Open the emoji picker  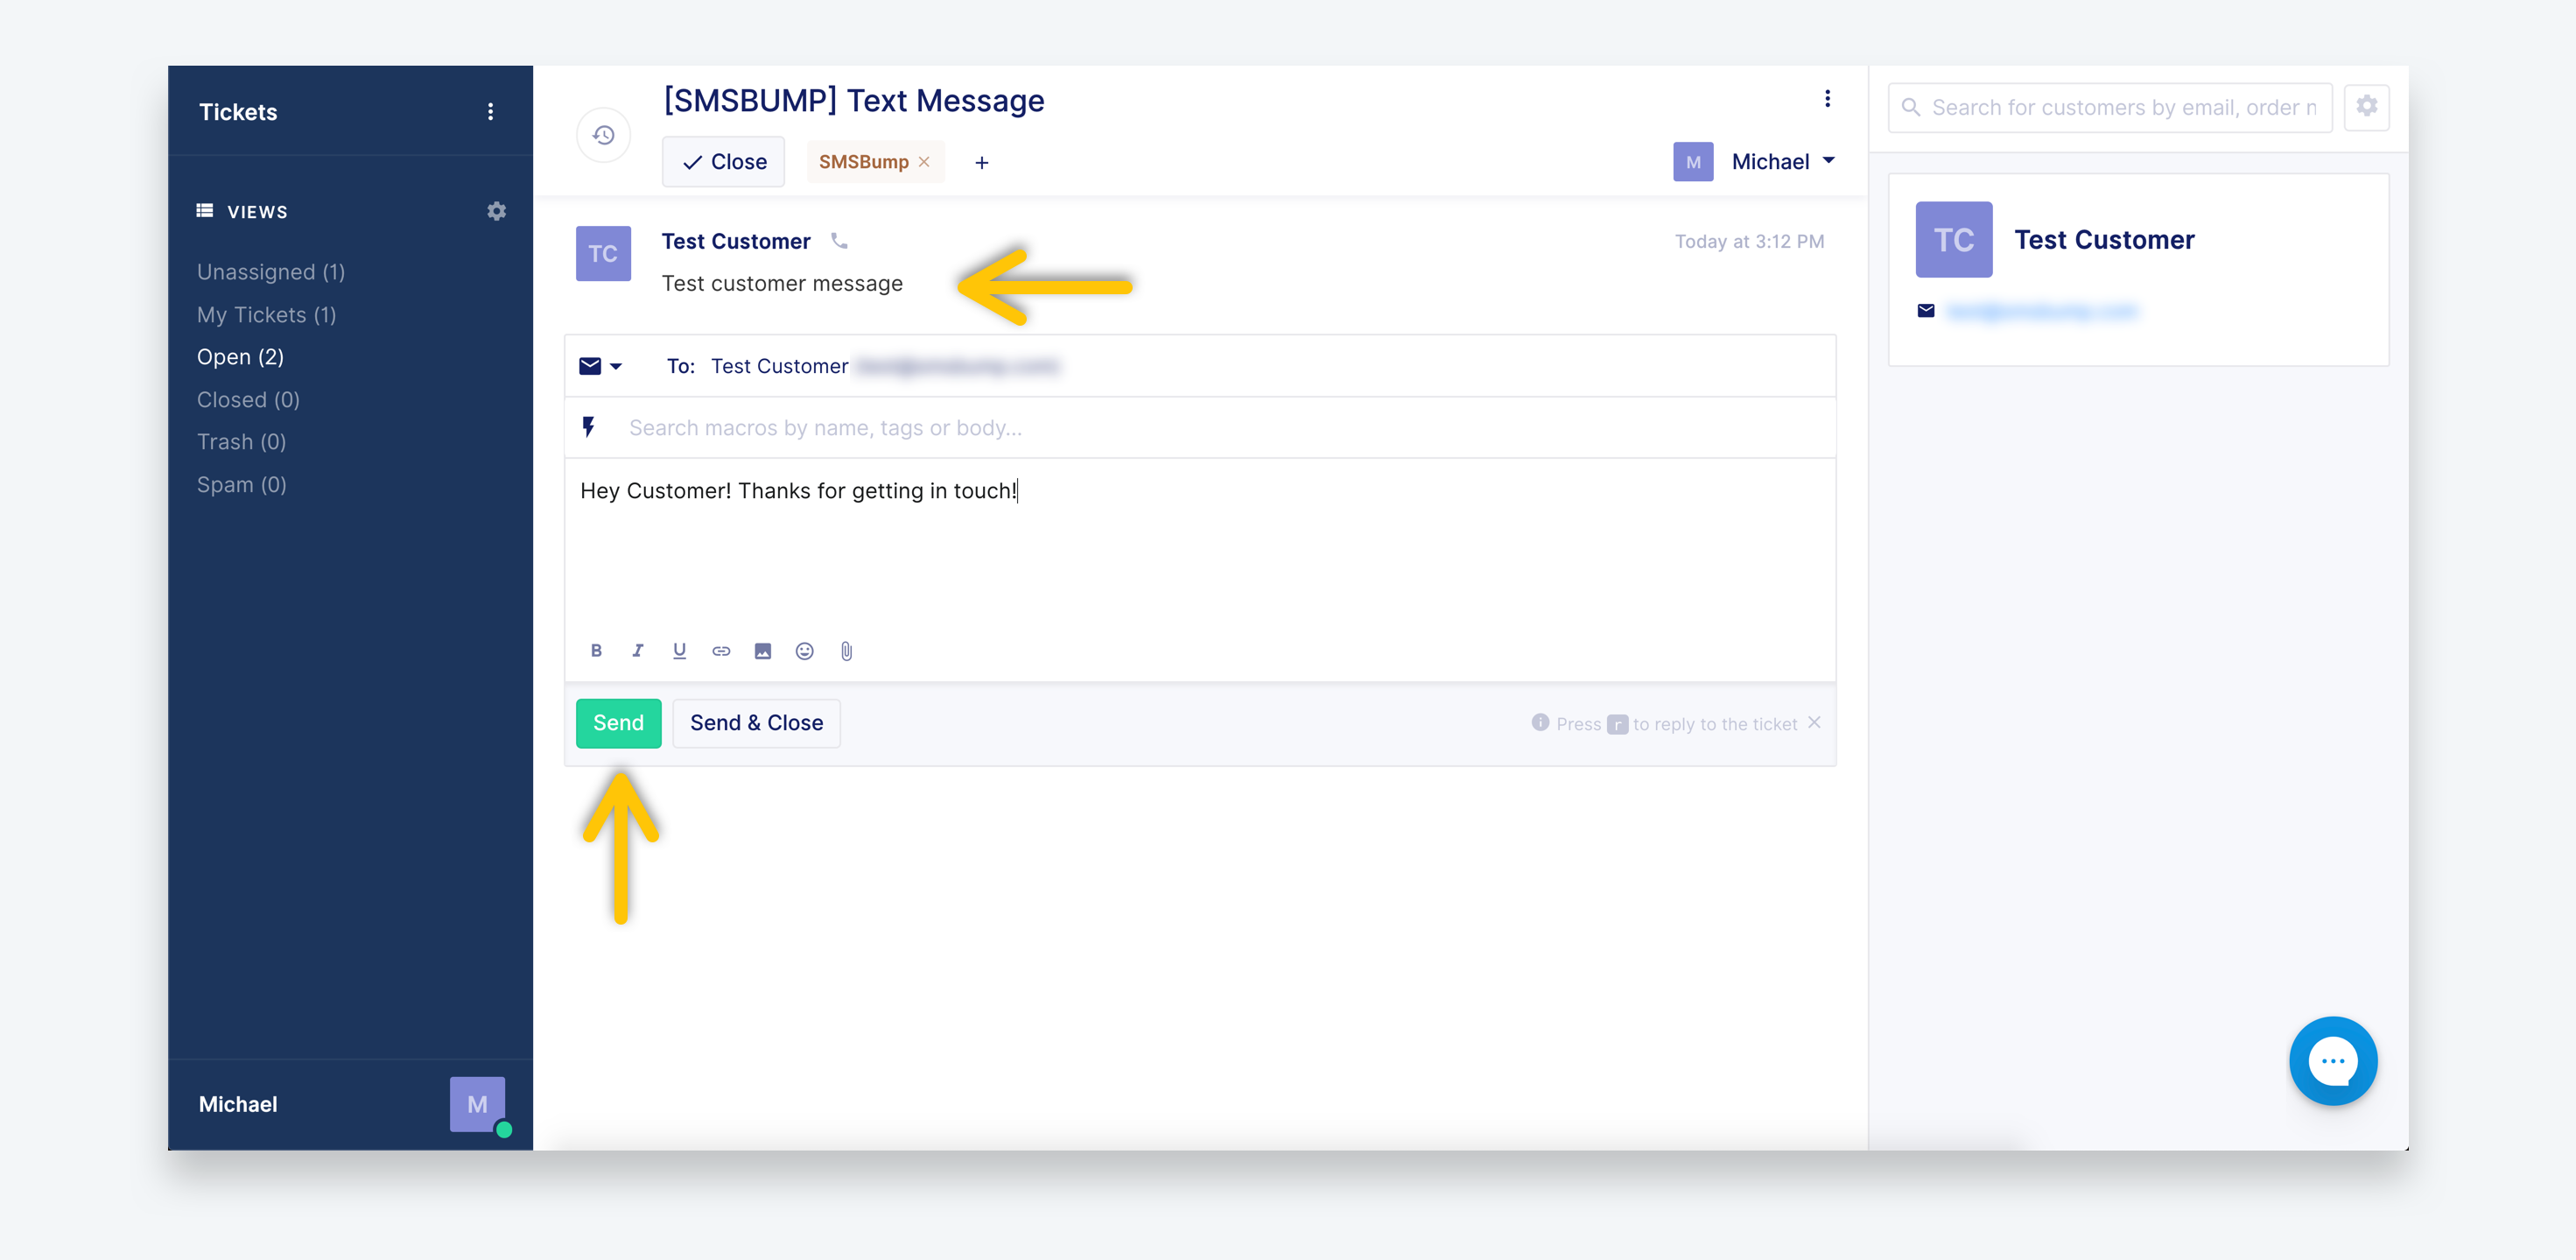tap(804, 651)
